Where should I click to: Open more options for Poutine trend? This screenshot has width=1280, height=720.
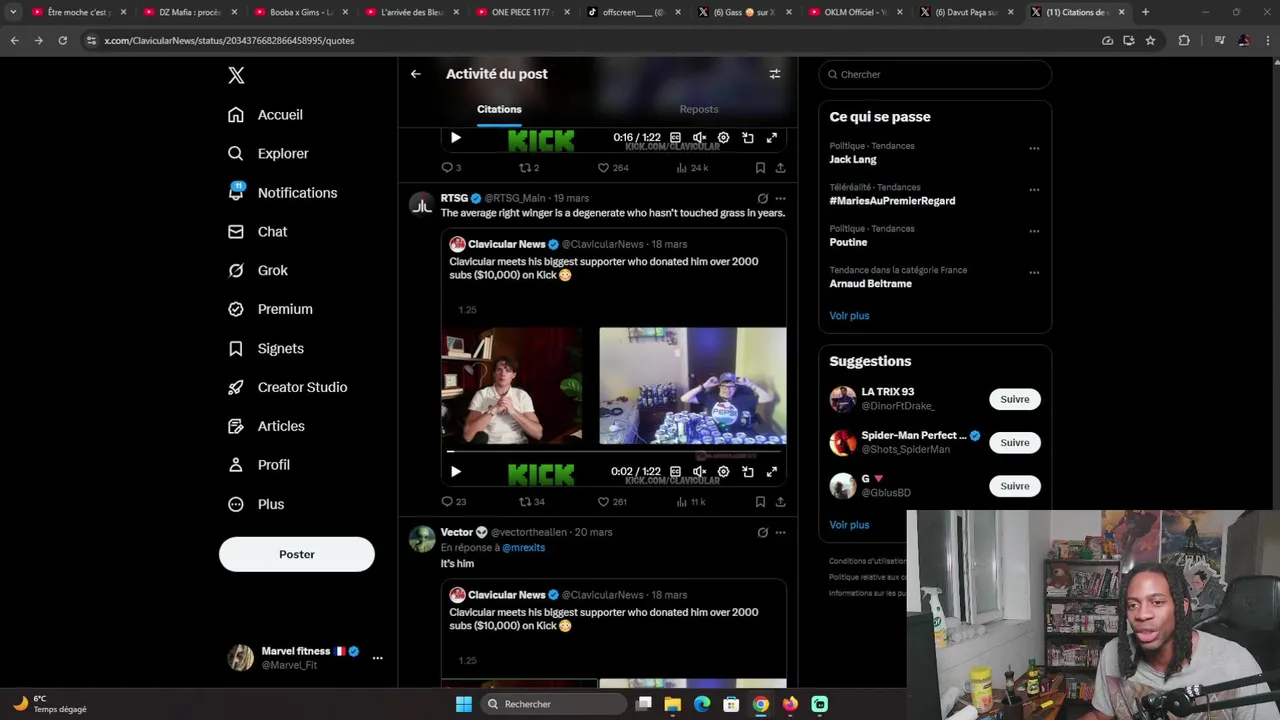tap(1034, 231)
